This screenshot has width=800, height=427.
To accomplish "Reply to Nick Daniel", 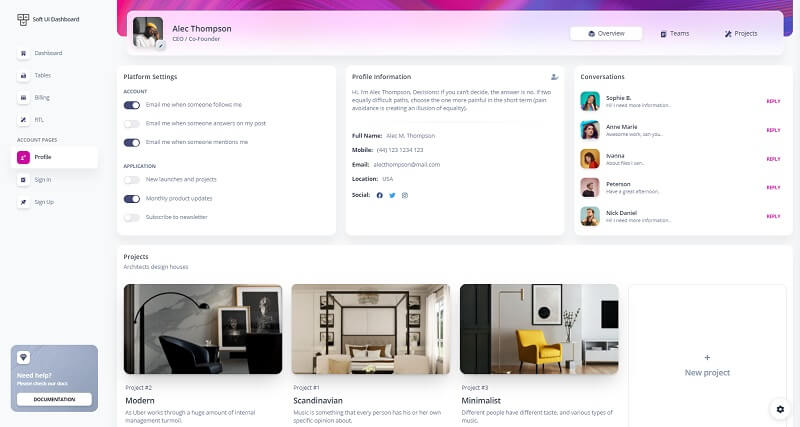I will click(773, 216).
